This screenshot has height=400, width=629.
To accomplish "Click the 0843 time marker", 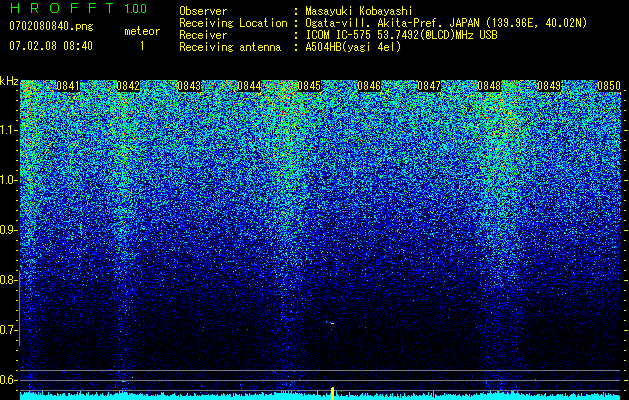I will [189, 86].
